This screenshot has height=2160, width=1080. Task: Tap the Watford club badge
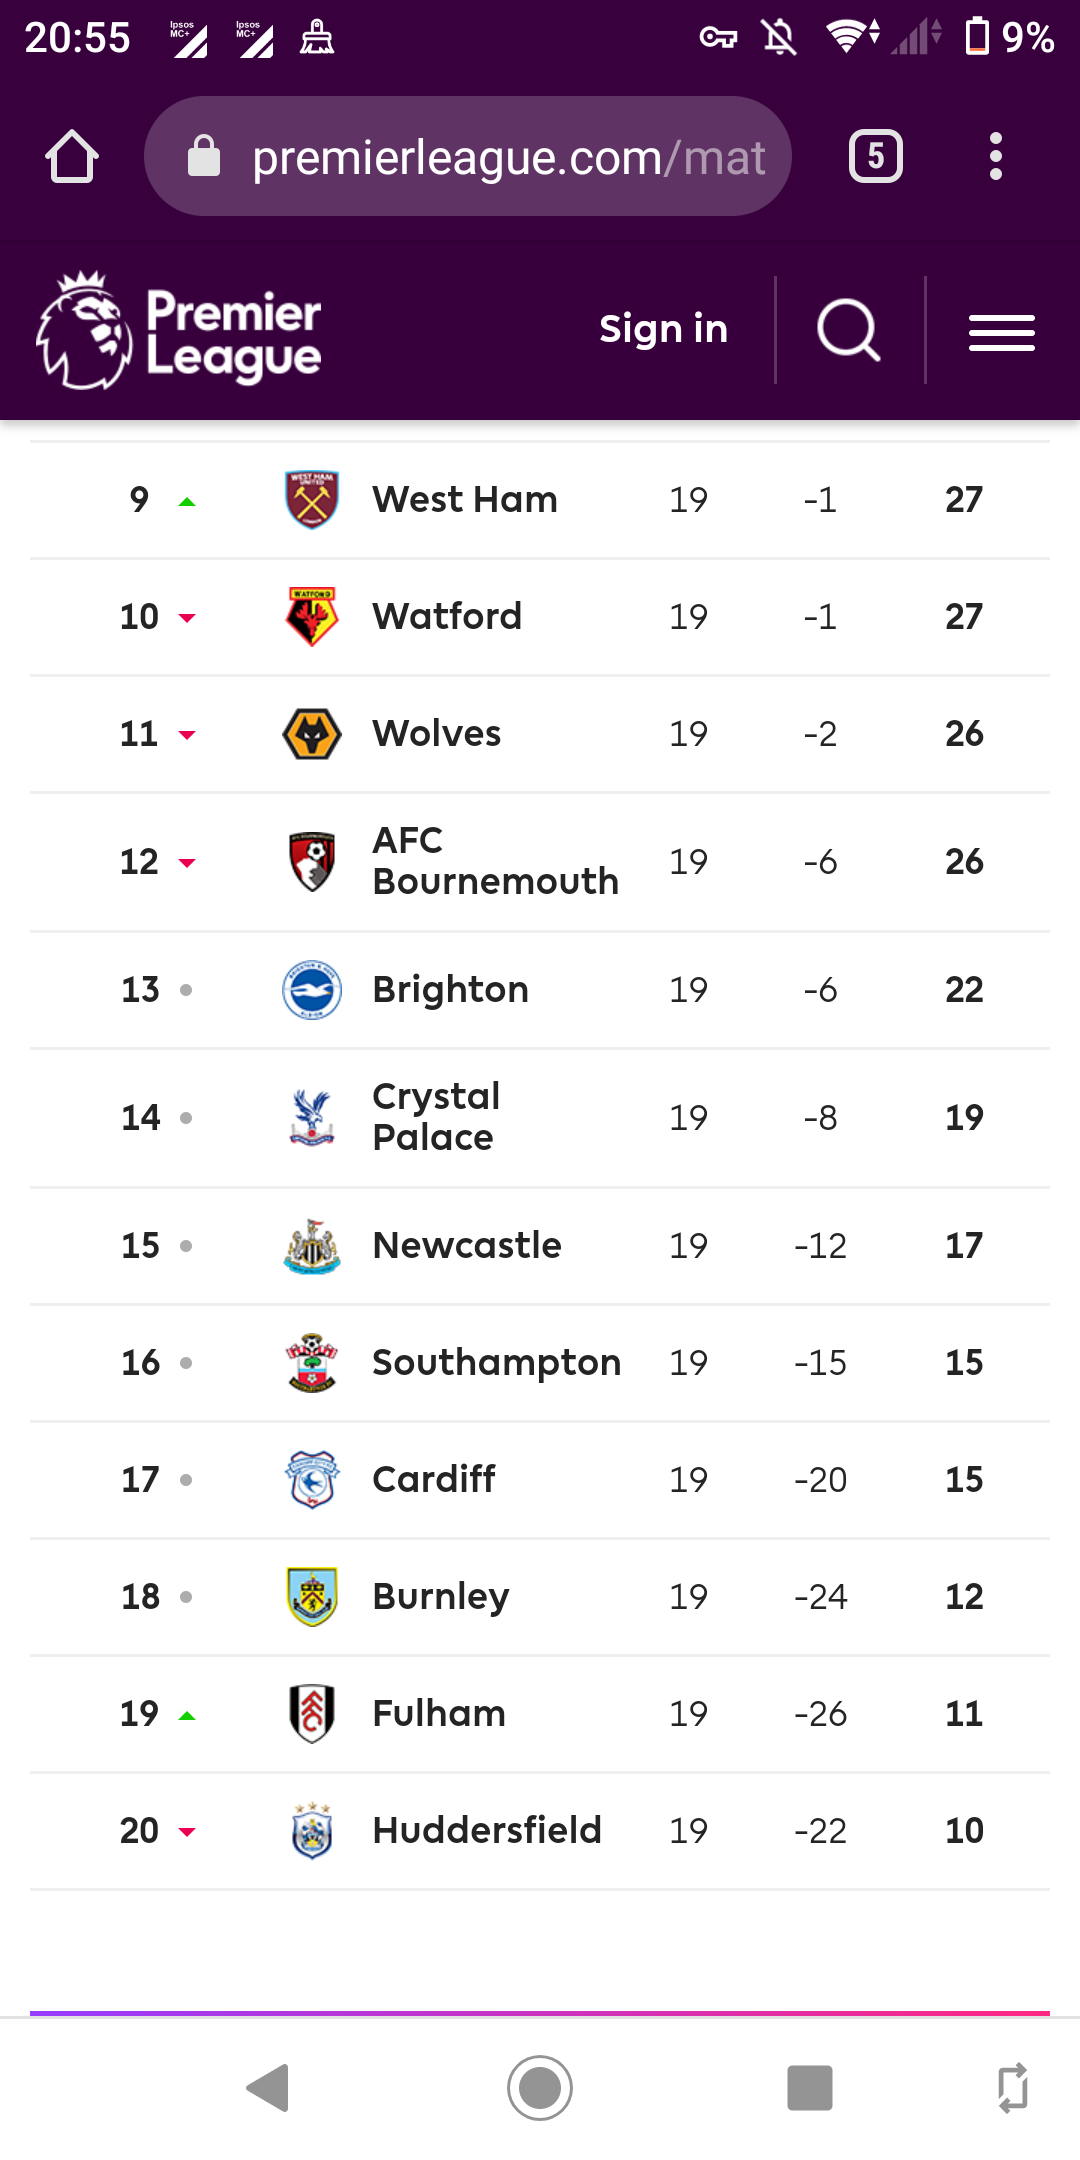[312, 616]
